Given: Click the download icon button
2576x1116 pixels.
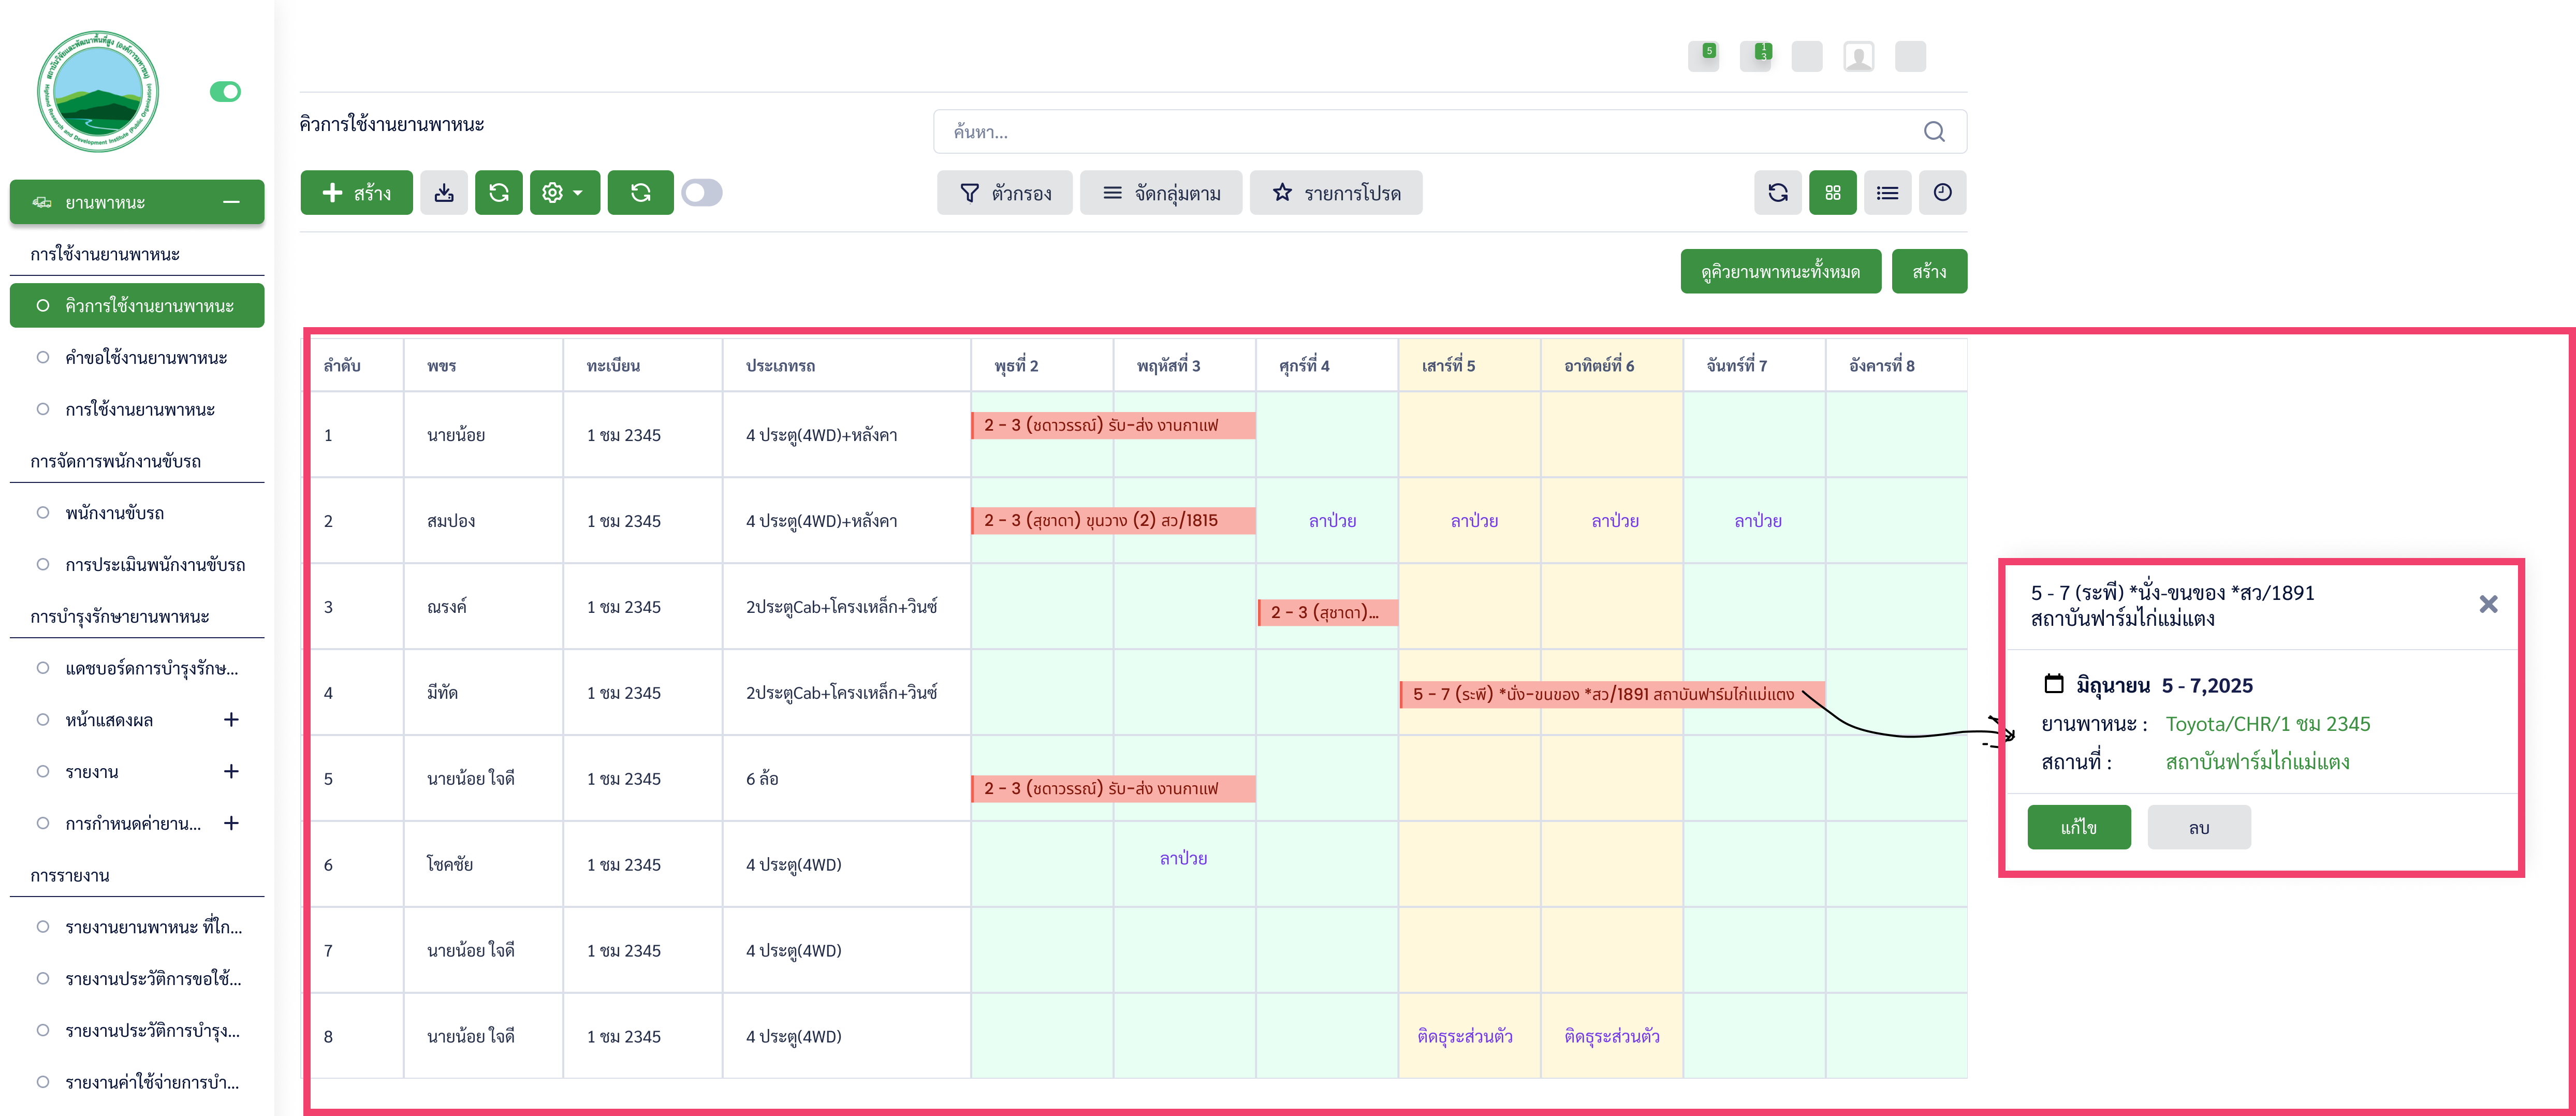Looking at the screenshot, I should pyautogui.click(x=444, y=193).
